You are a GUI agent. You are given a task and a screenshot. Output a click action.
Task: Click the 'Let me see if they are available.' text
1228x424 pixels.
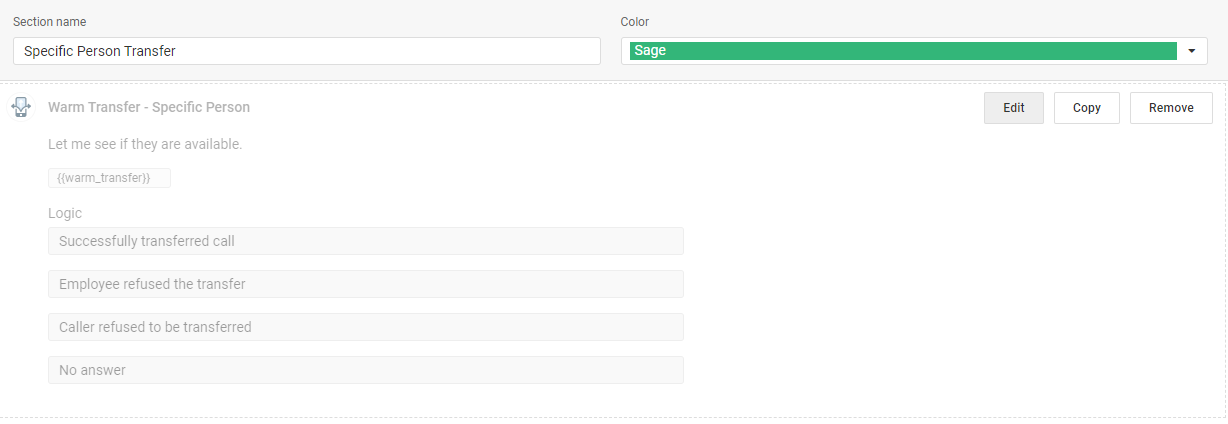click(145, 144)
